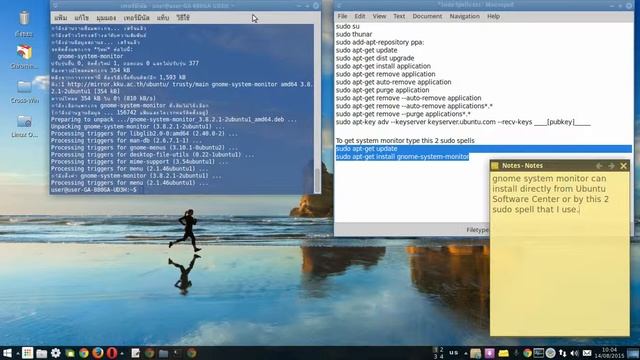The width and height of the screenshot is (640, 360).
Task: Click the Filetype label in Mousepad status bar
Action: (477, 230)
